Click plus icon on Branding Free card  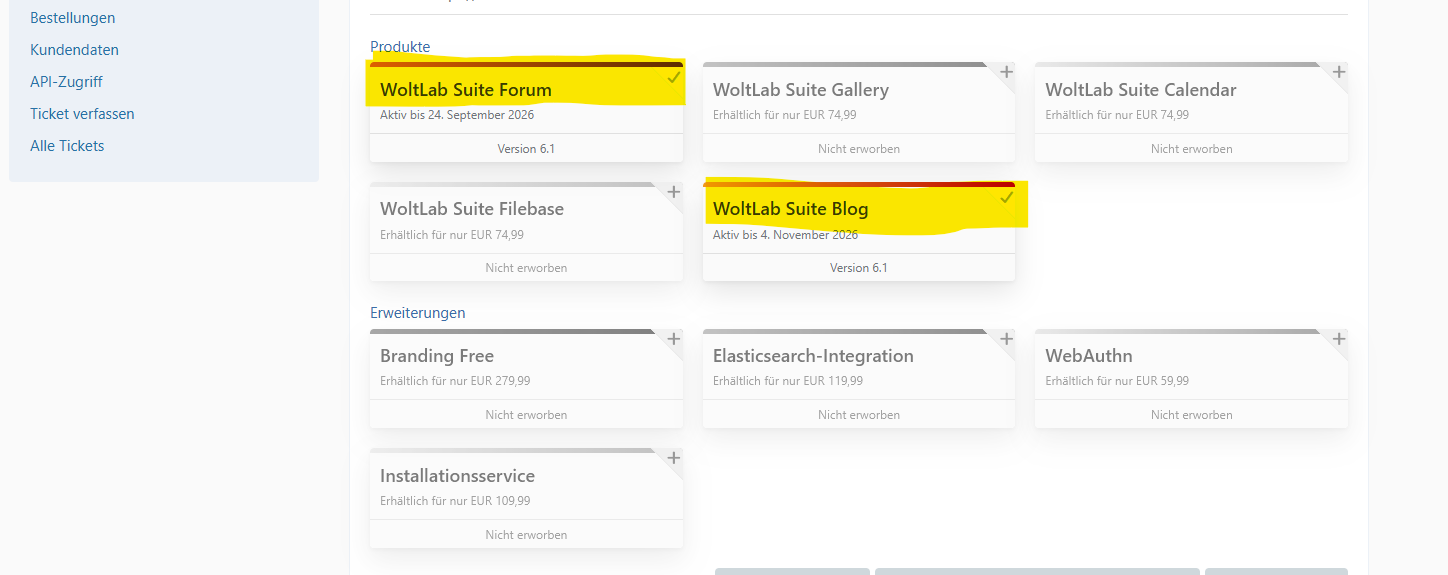[673, 339]
